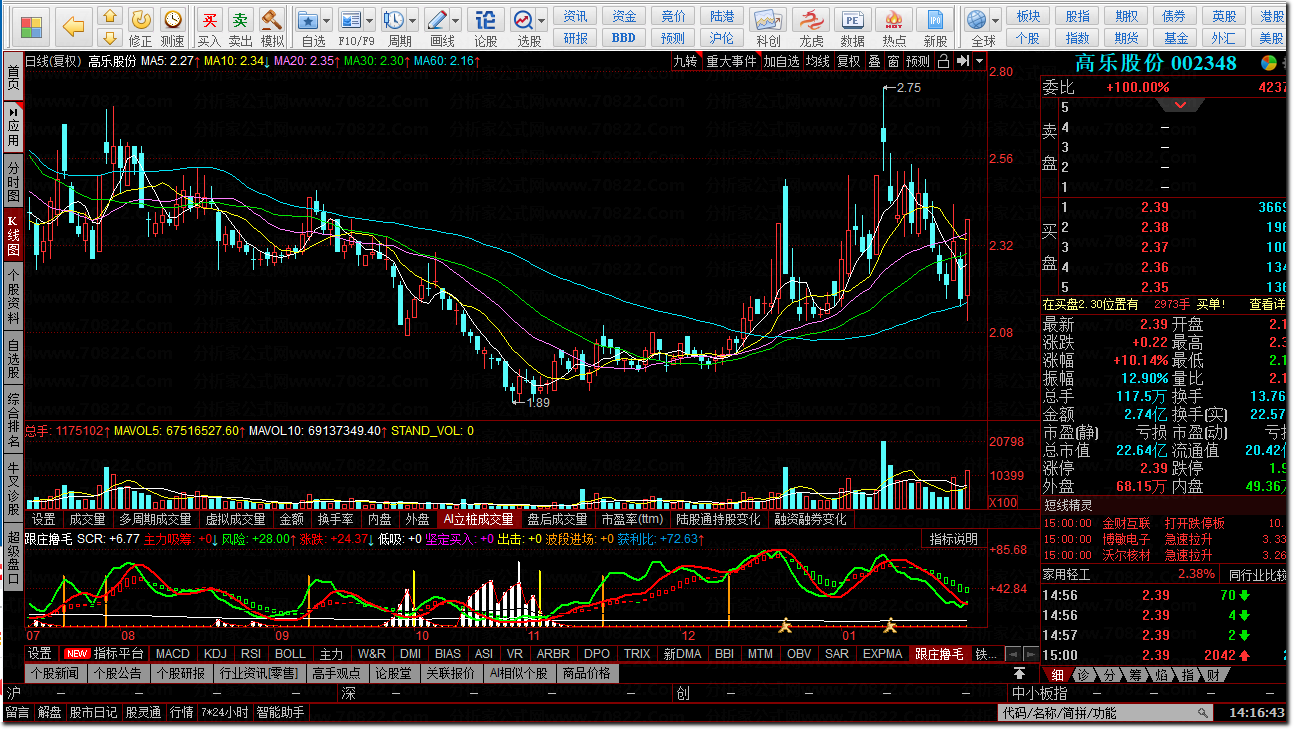Open the 选股 stock screener icon
This screenshot has width=1295, height=730.
[x=523, y=19]
